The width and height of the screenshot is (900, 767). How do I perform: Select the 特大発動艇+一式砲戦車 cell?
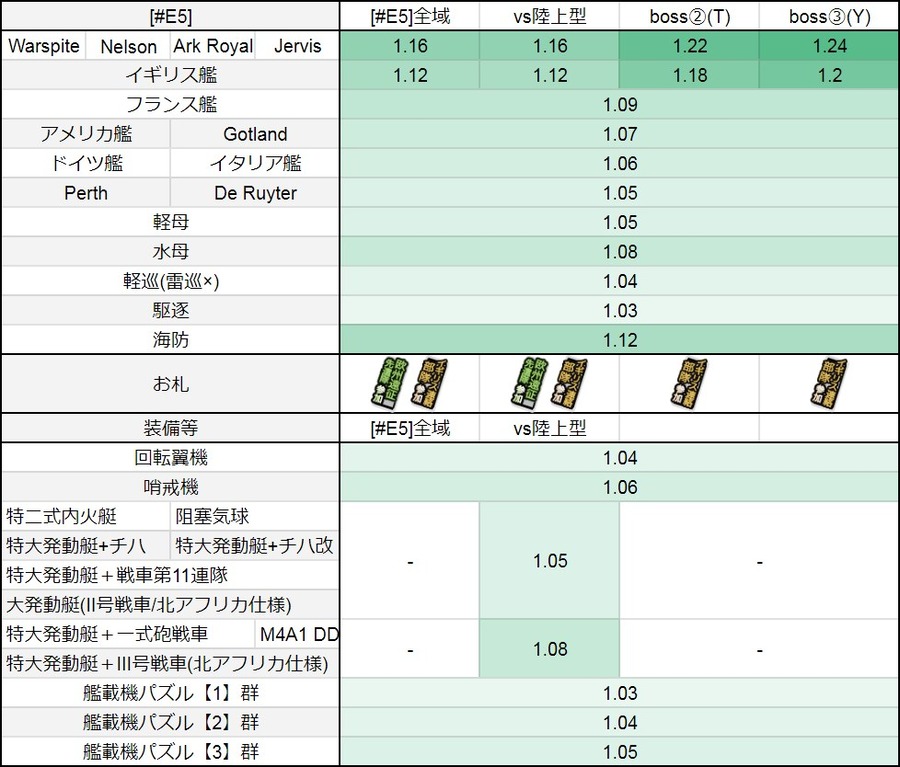click(128, 634)
